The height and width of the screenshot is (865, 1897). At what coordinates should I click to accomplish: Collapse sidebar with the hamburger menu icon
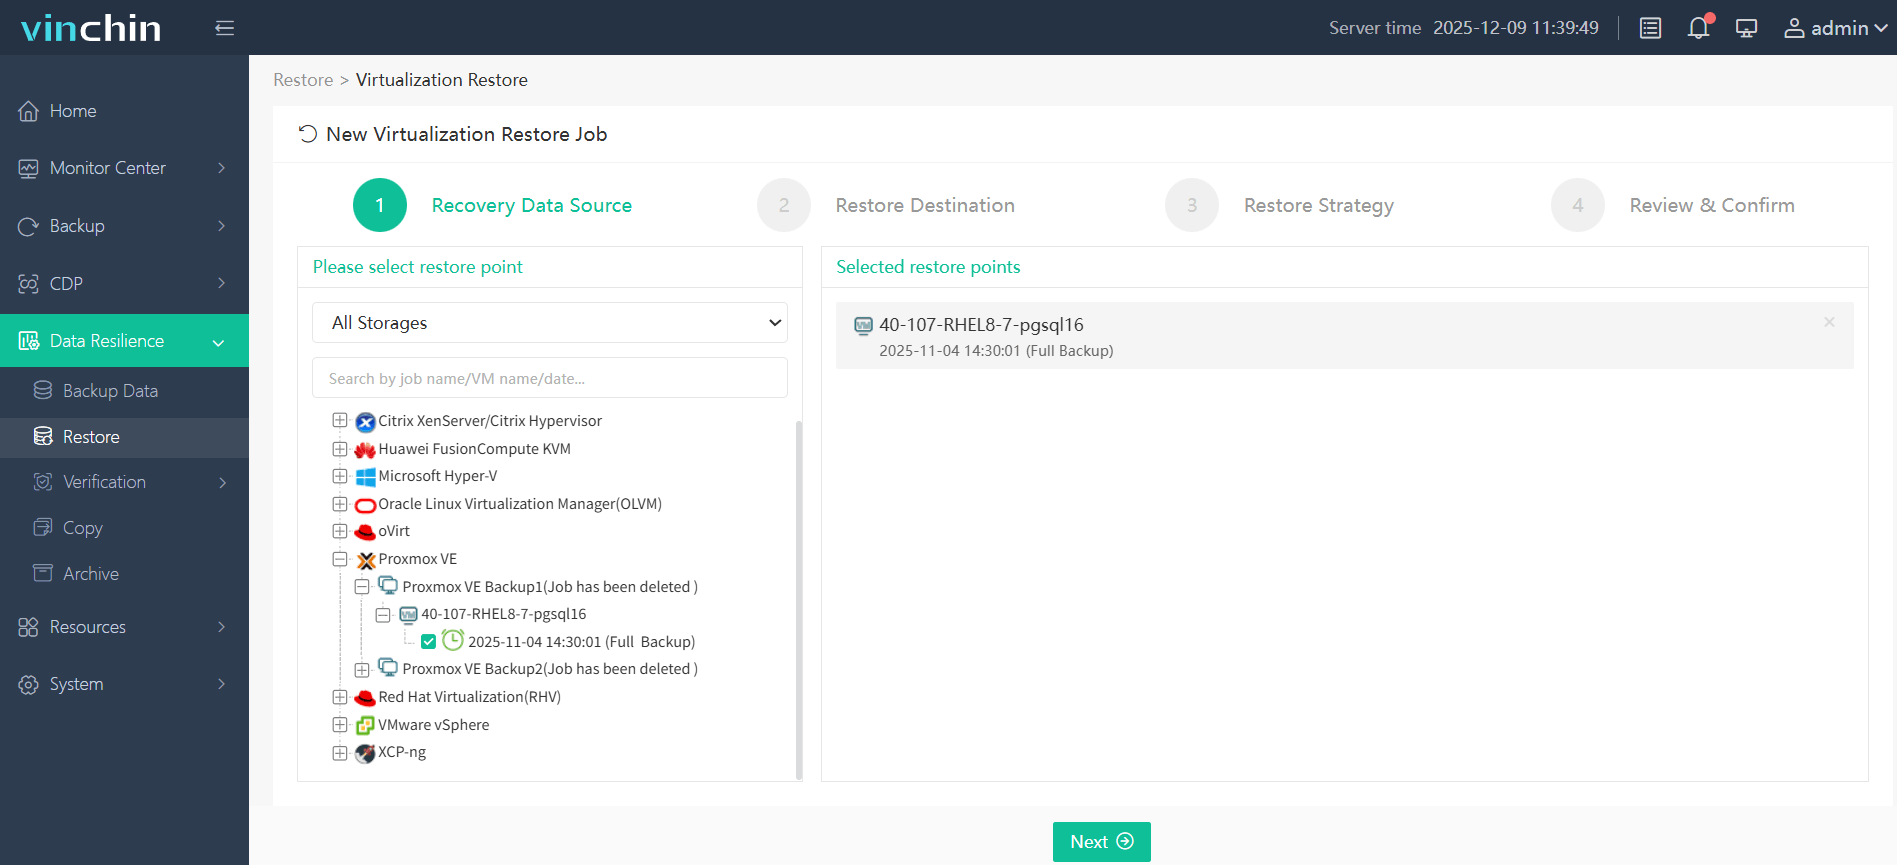click(224, 28)
